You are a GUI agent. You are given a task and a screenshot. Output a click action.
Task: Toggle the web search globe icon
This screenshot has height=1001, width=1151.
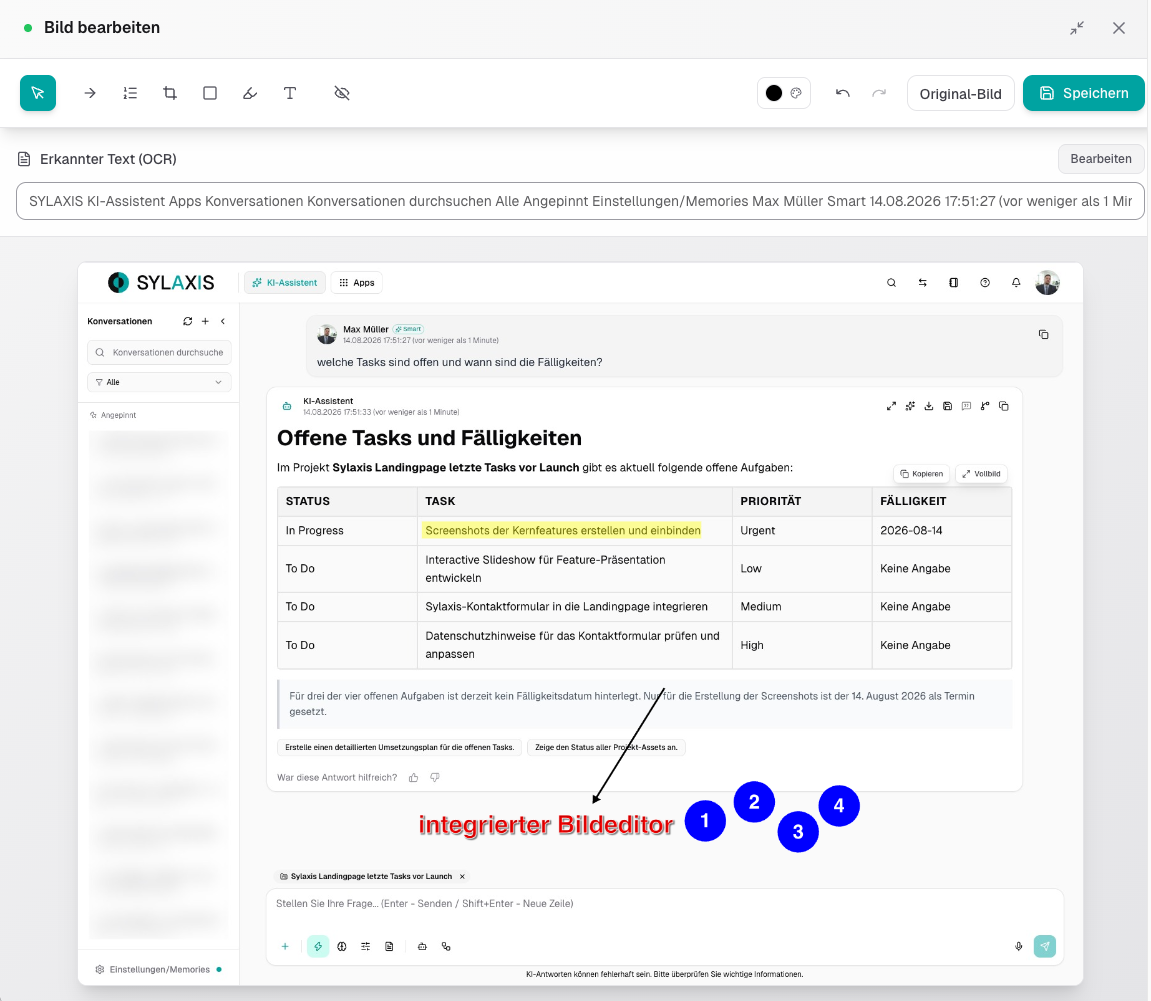(341, 947)
